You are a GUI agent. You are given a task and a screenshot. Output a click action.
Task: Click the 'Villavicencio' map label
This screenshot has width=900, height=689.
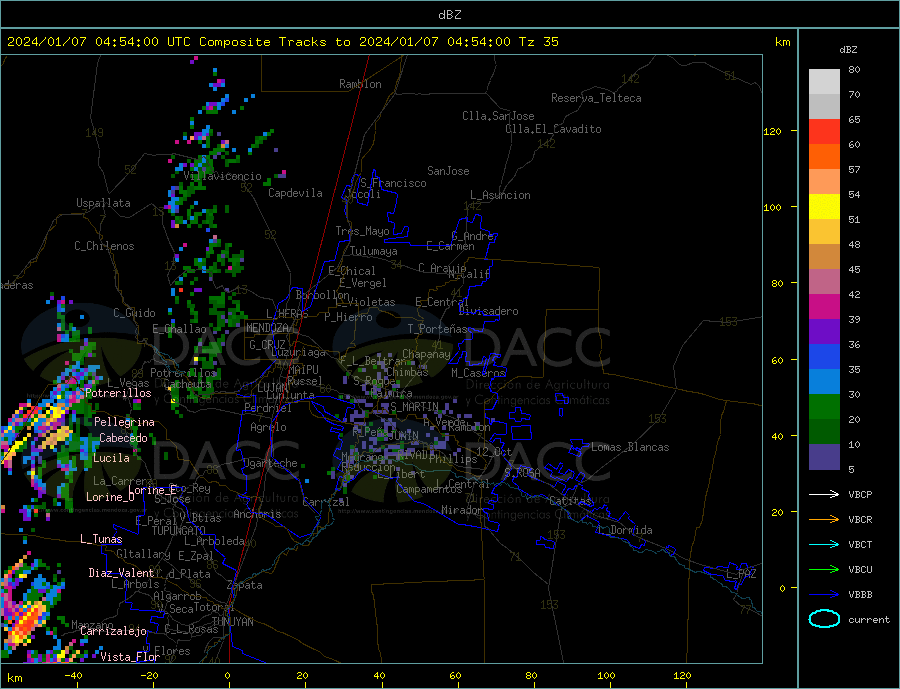pyautogui.click(x=223, y=176)
